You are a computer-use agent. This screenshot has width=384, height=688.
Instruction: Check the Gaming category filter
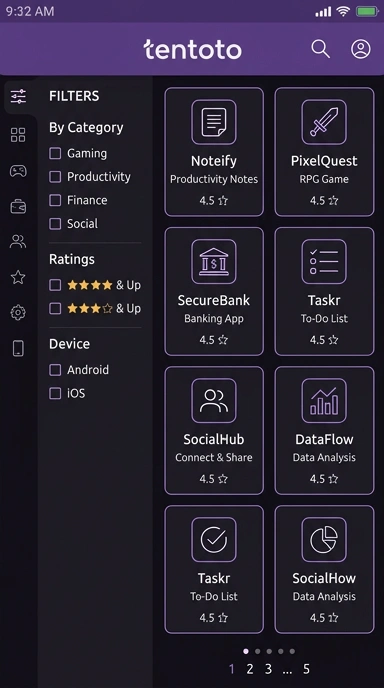pos(55,153)
